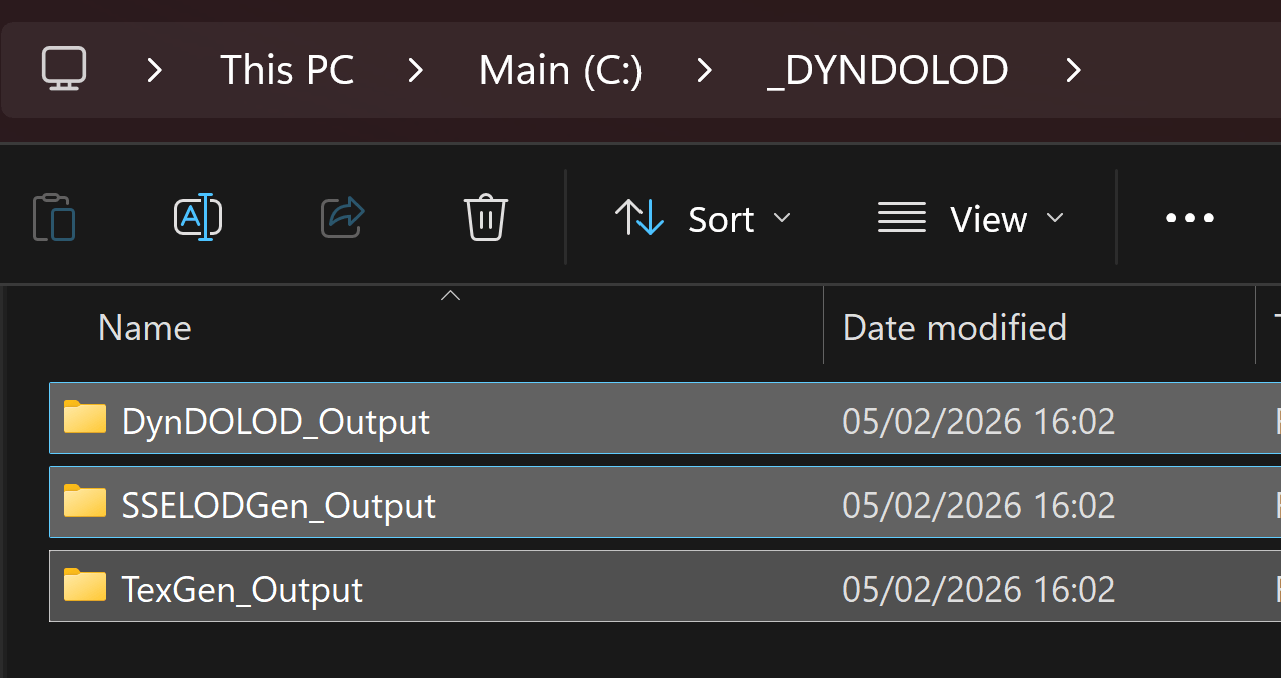This screenshot has width=1281, height=678.
Task: Click the _DYNDOLOD breadcrumb segment
Action: [x=888, y=70]
